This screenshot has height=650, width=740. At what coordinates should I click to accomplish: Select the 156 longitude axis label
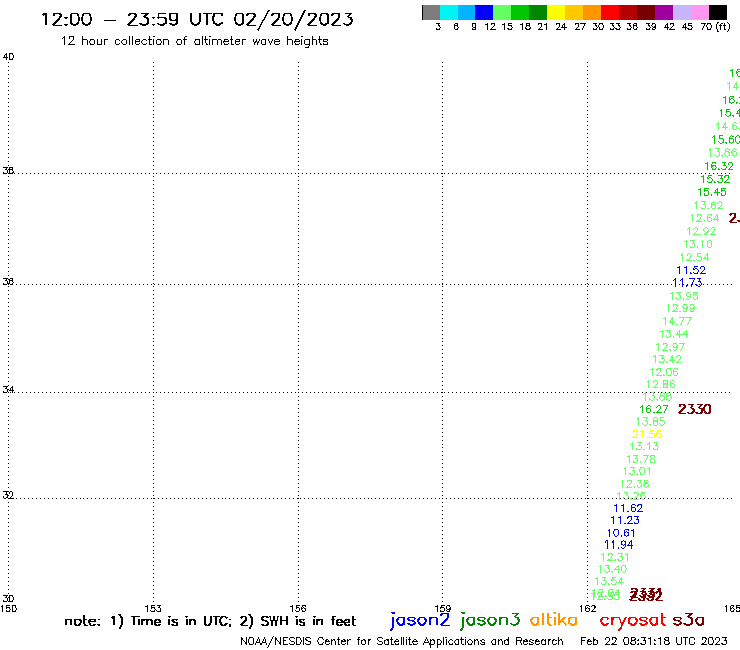click(x=297, y=608)
